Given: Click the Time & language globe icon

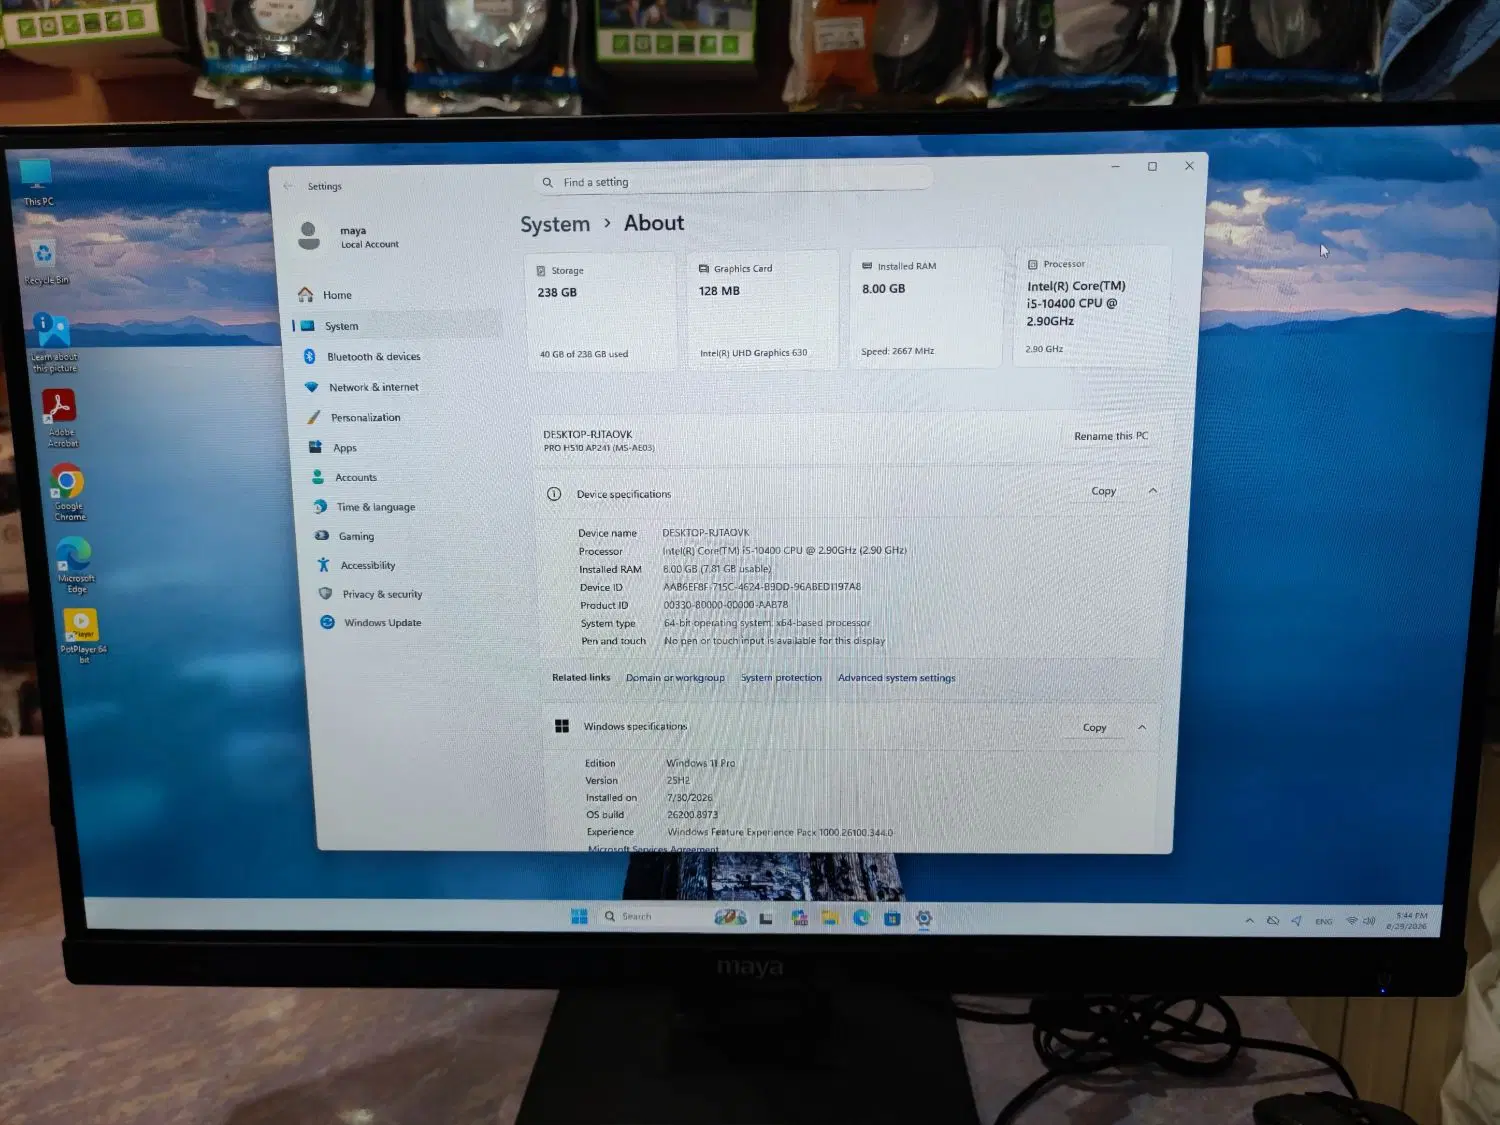Looking at the screenshot, I should (x=320, y=507).
